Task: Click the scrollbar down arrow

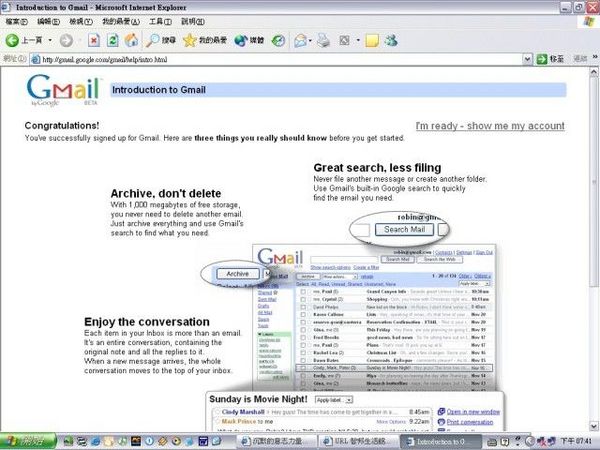Action: coord(593,426)
